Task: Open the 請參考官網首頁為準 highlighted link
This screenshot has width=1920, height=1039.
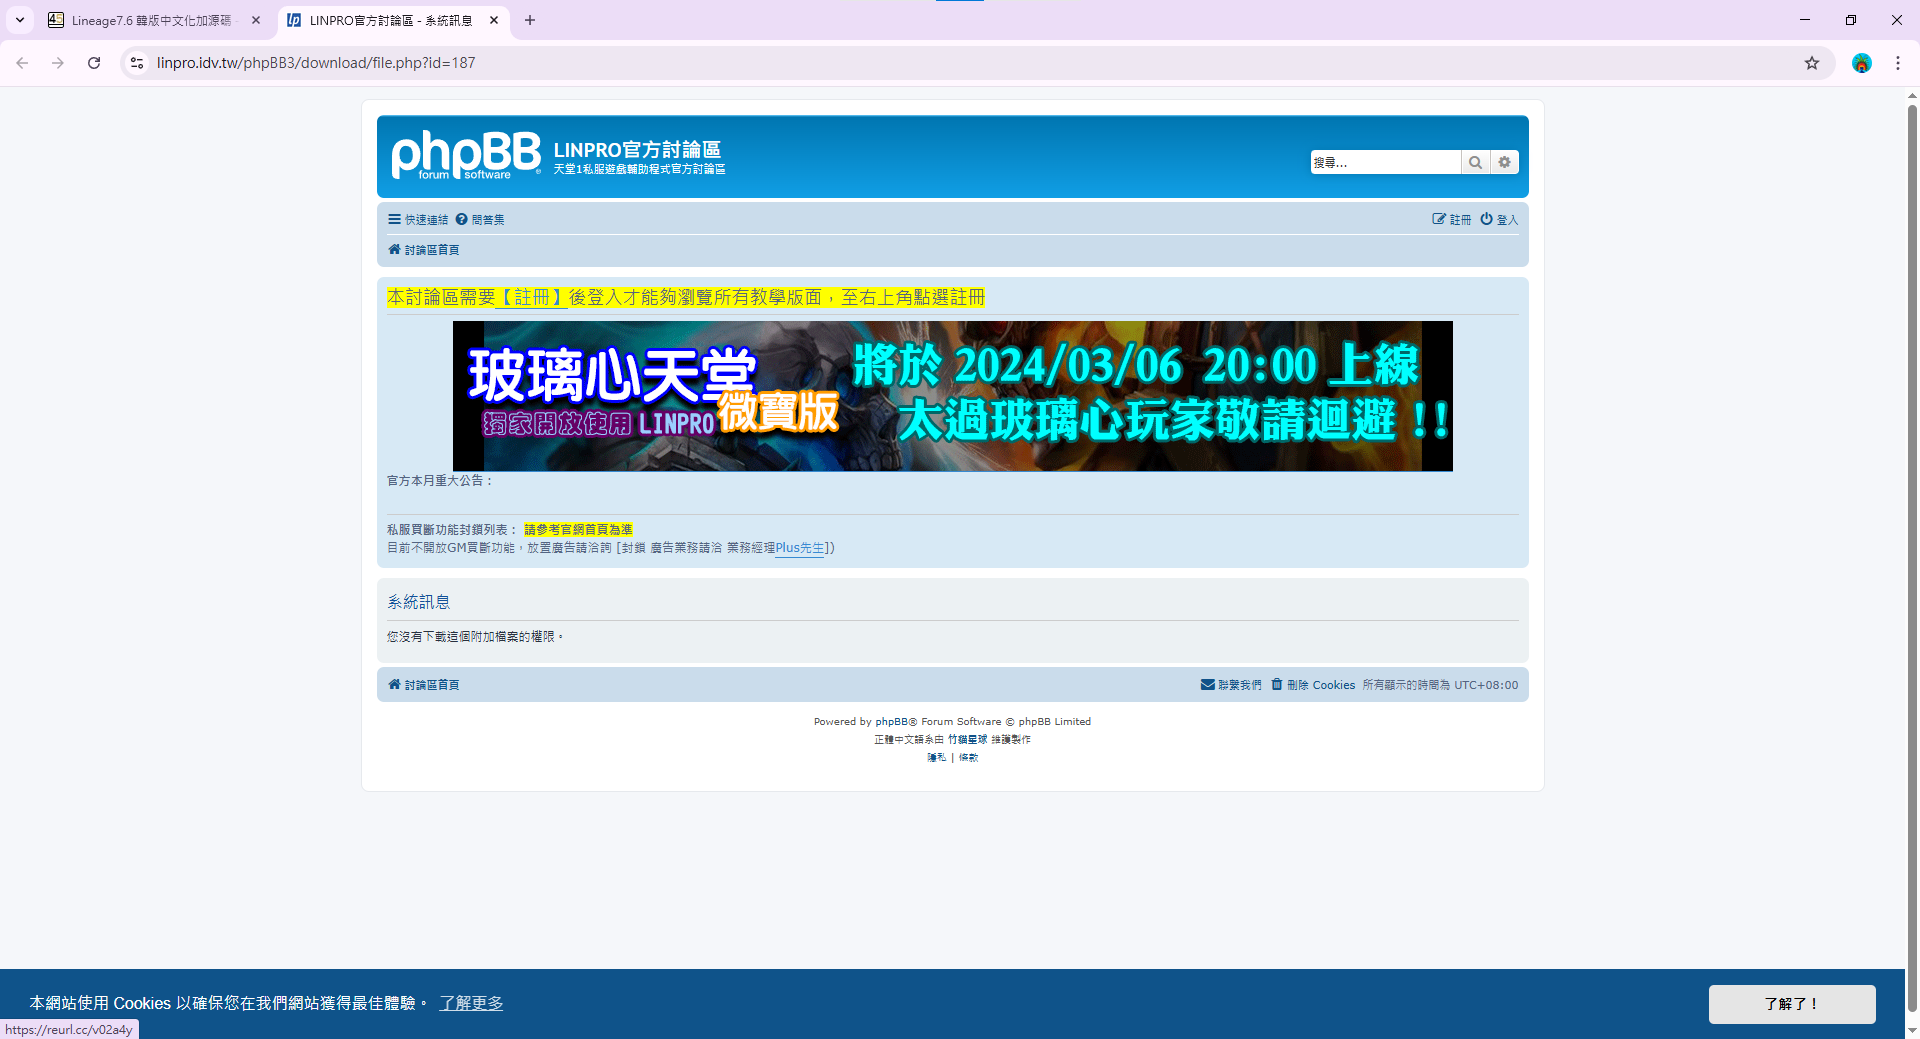Action: click(x=578, y=530)
